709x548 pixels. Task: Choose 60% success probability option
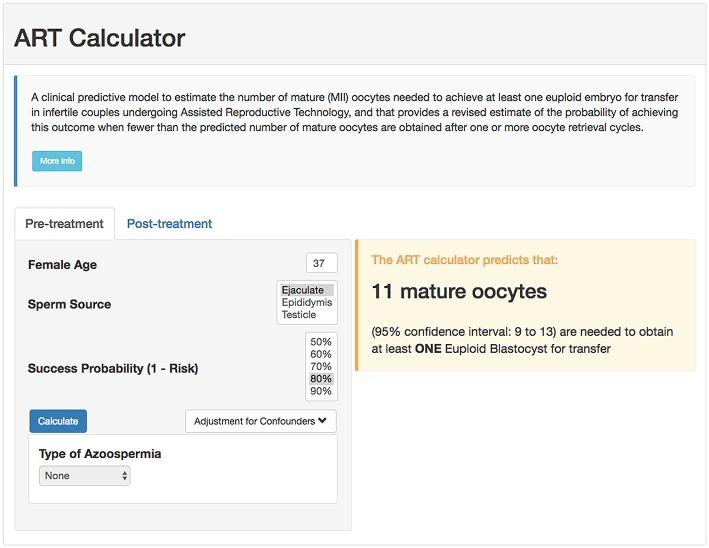tap(321, 354)
